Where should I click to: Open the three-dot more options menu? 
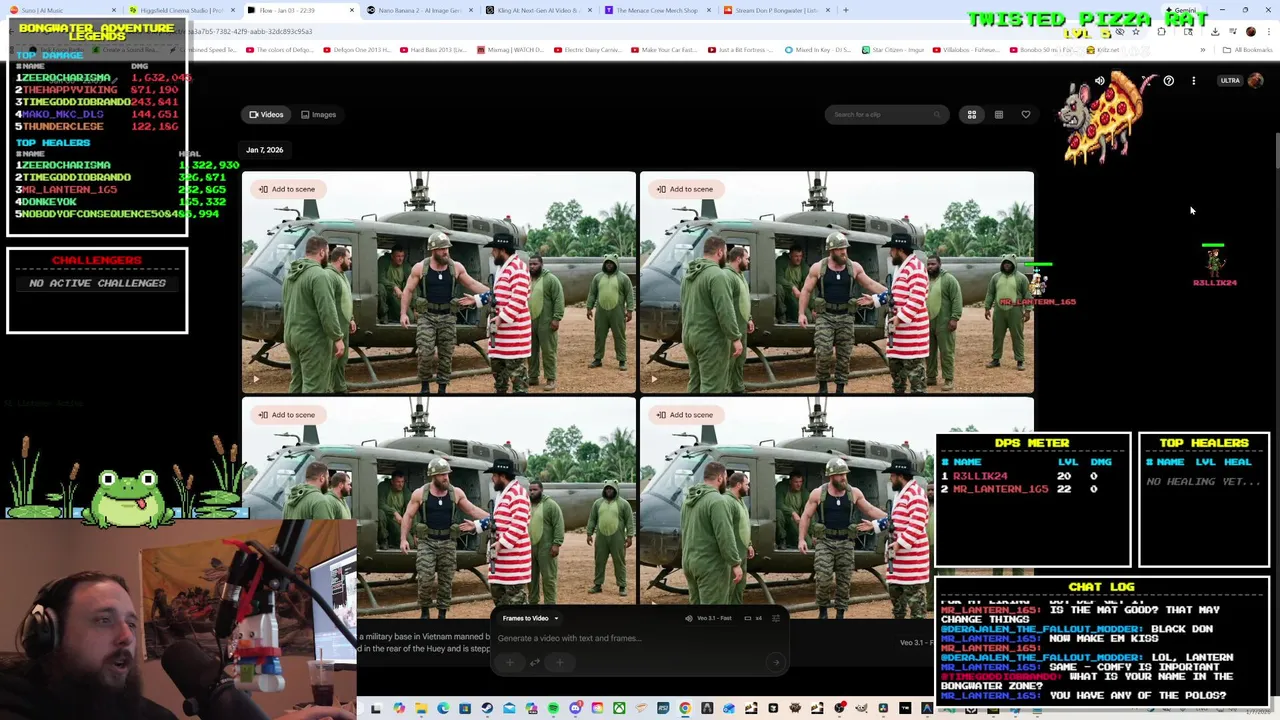coord(1193,81)
